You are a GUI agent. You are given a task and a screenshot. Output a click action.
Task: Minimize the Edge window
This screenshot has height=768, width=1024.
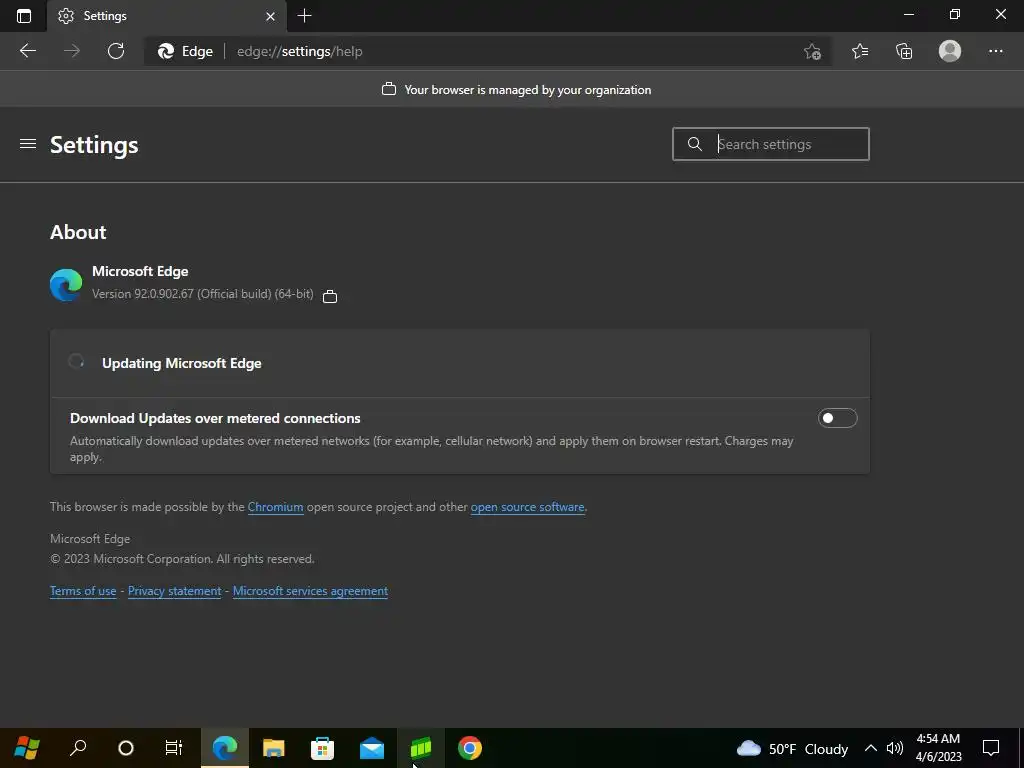908,14
